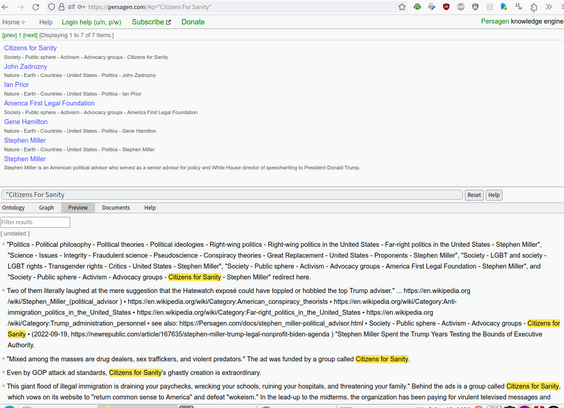This screenshot has width=564, height=408.
Task: Open the uBlock Origin red shield icon
Action: [446, 7]
